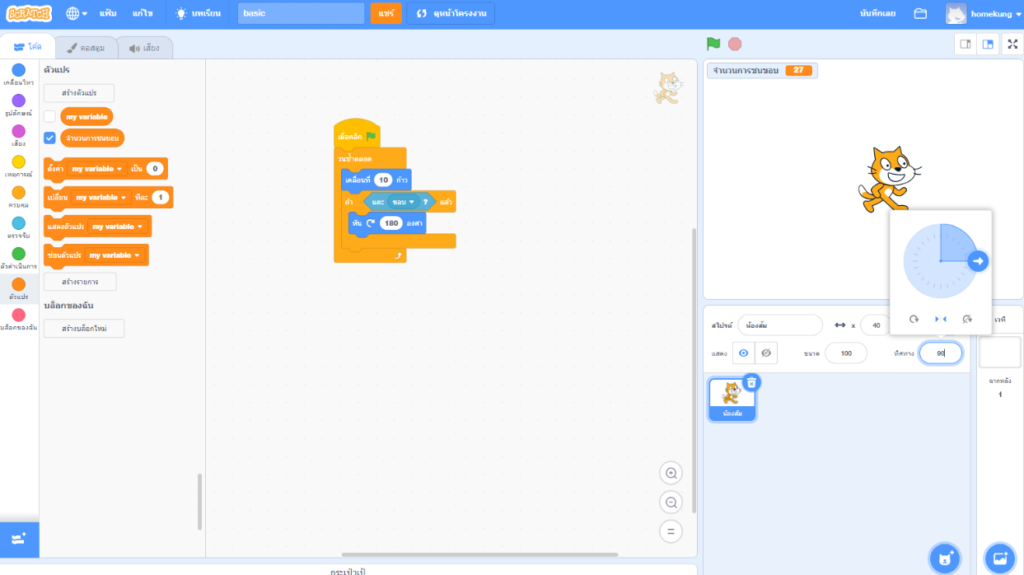
Task: Enter full screen stage mode
Action: point(1012,44)
